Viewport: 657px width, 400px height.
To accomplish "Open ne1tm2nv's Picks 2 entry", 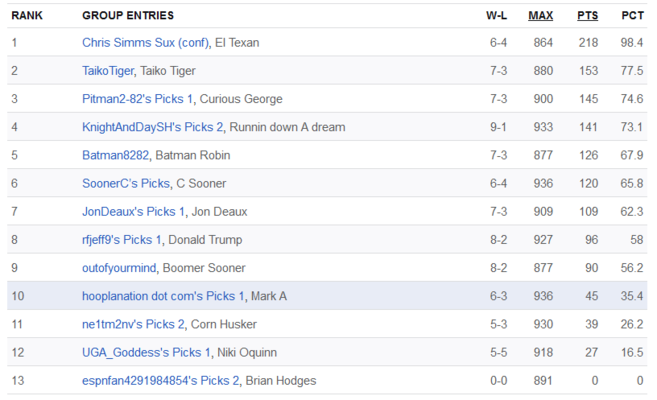I will pos(133,324).
